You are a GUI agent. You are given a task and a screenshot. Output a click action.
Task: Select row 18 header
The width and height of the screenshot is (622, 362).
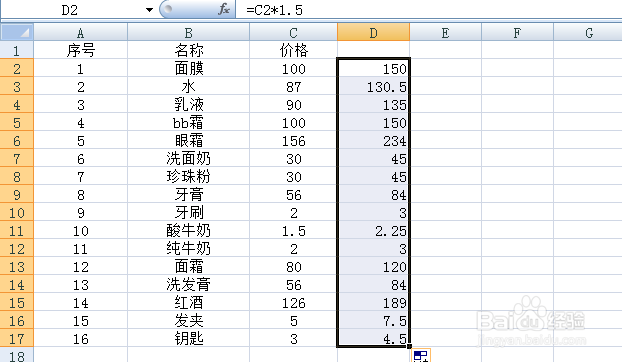[x=17, y=355]
